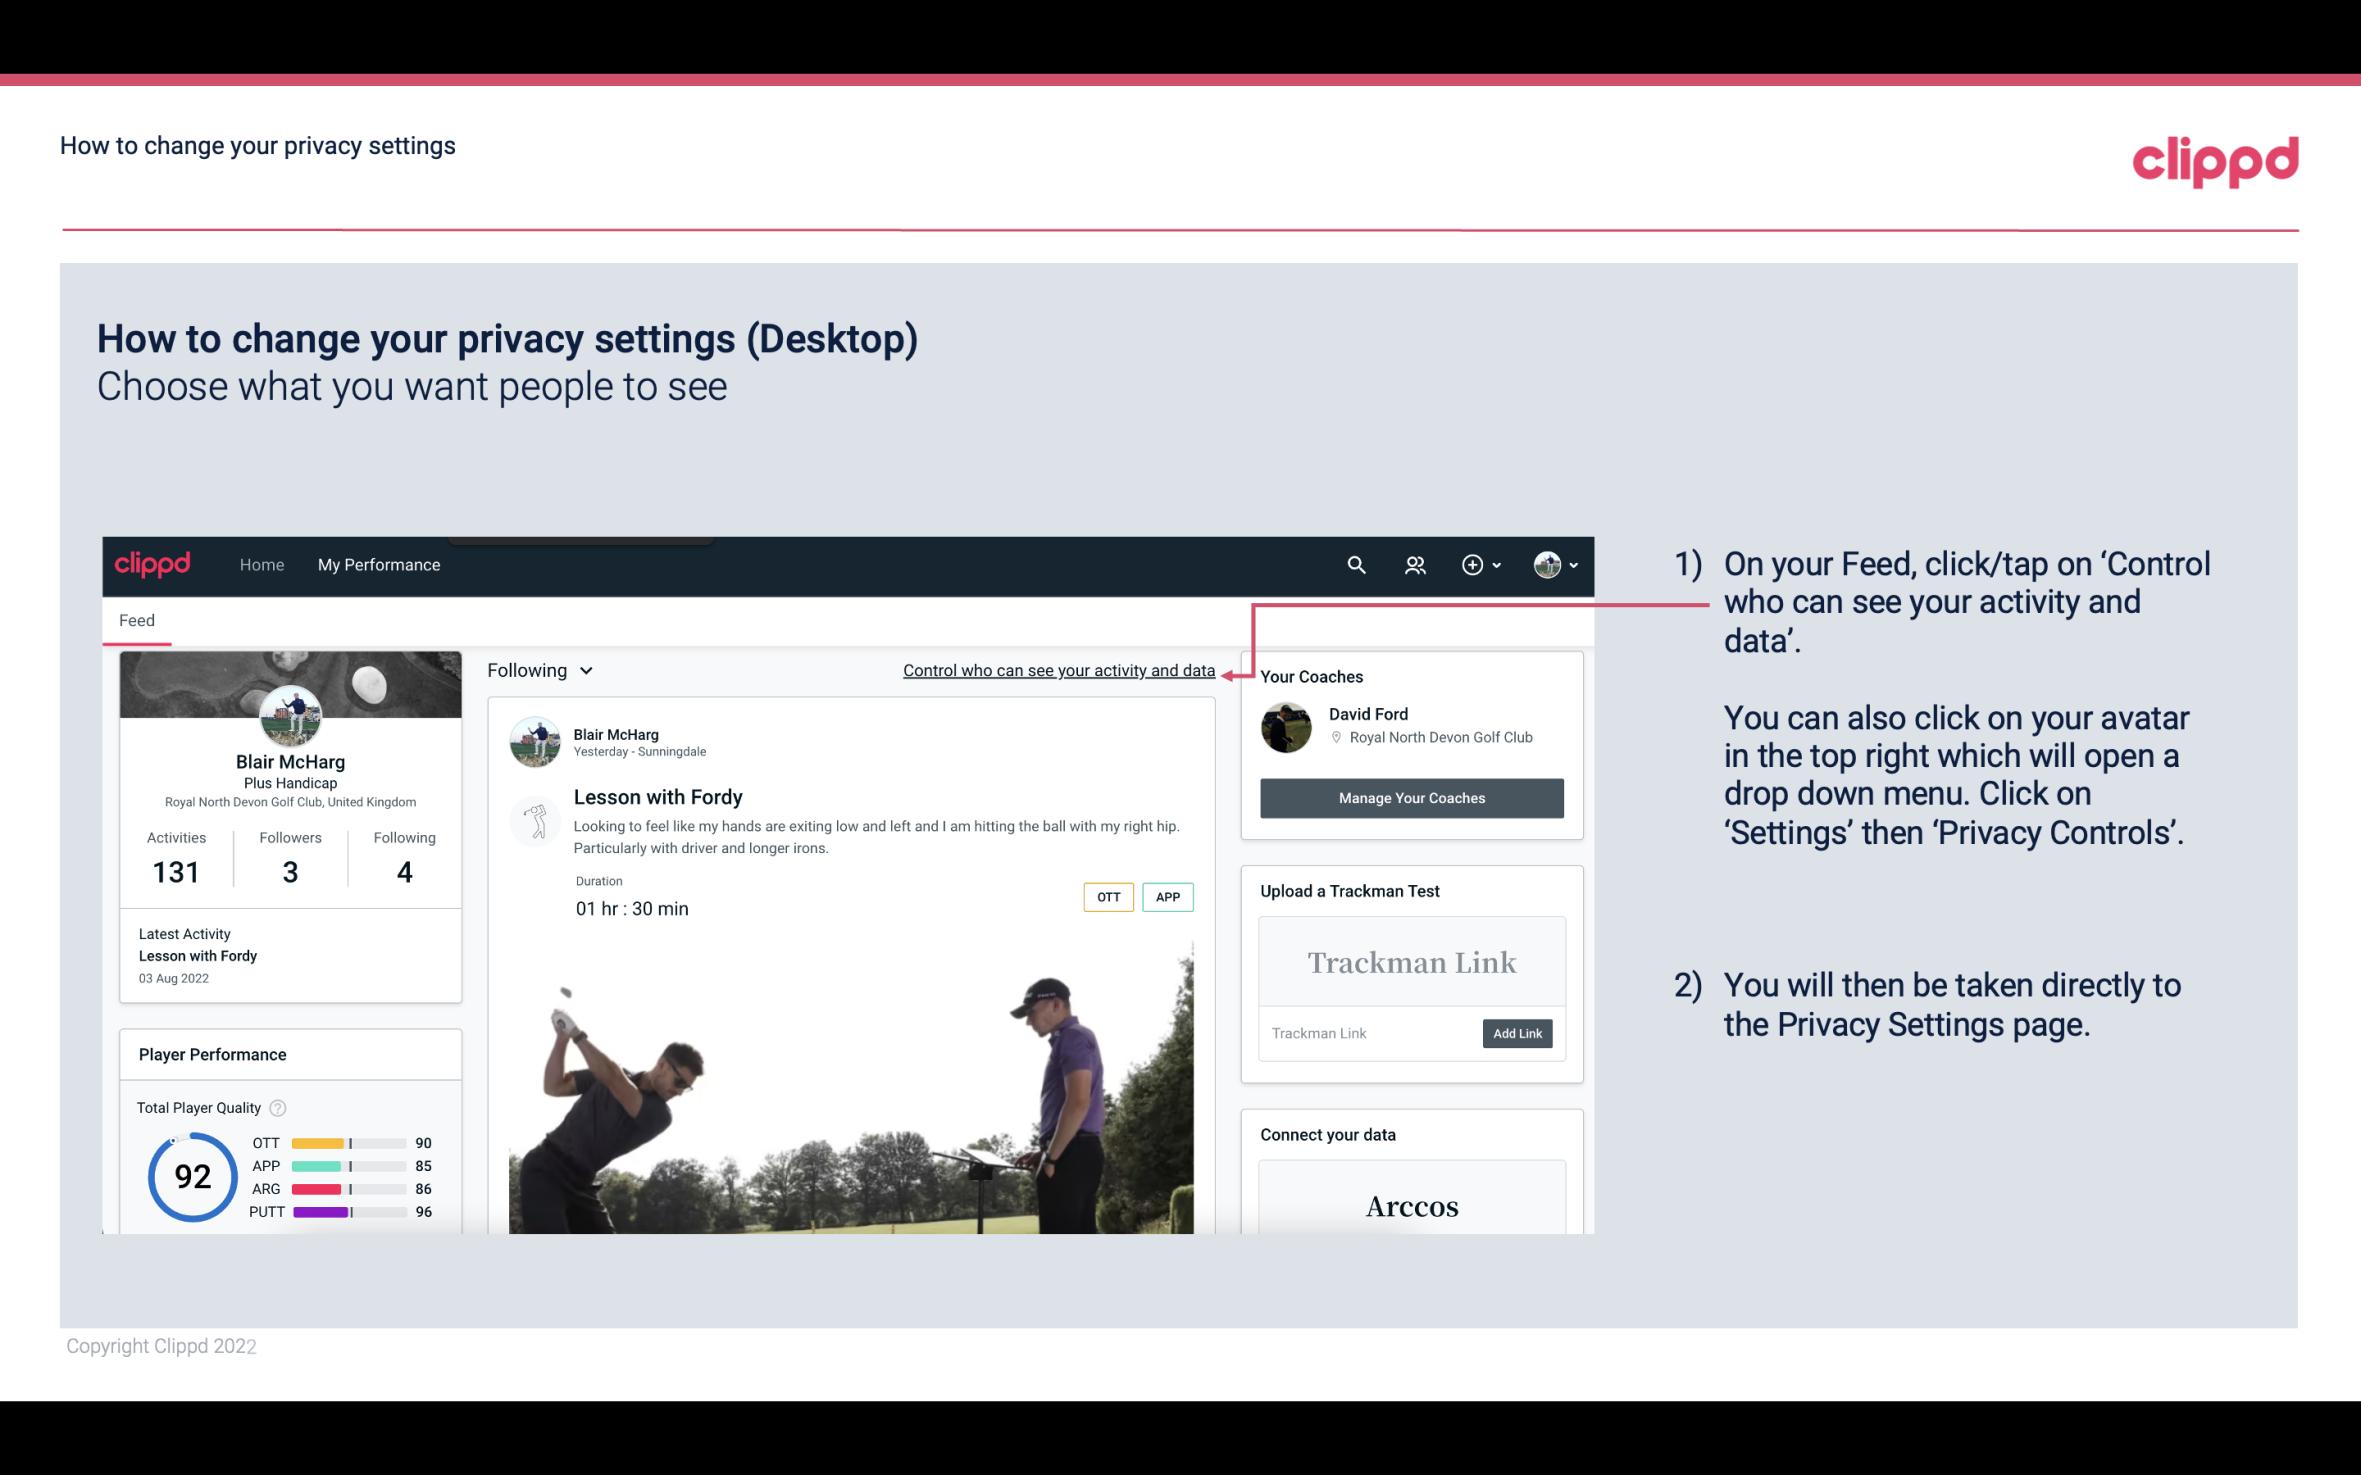
Task: Toggle visibility of Blair McHarg activity feed
Action: point(537,670)
